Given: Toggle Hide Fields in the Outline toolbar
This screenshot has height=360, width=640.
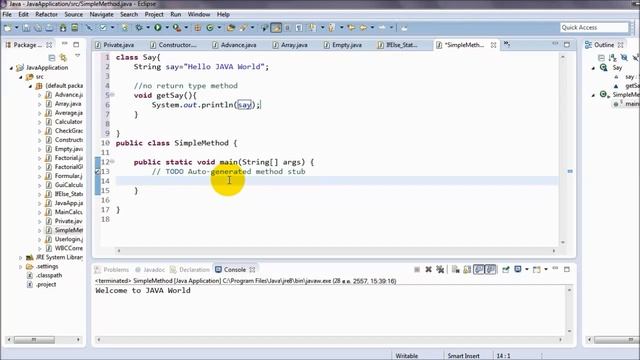Looking at the screenshot, I should (x=624, y=58).
